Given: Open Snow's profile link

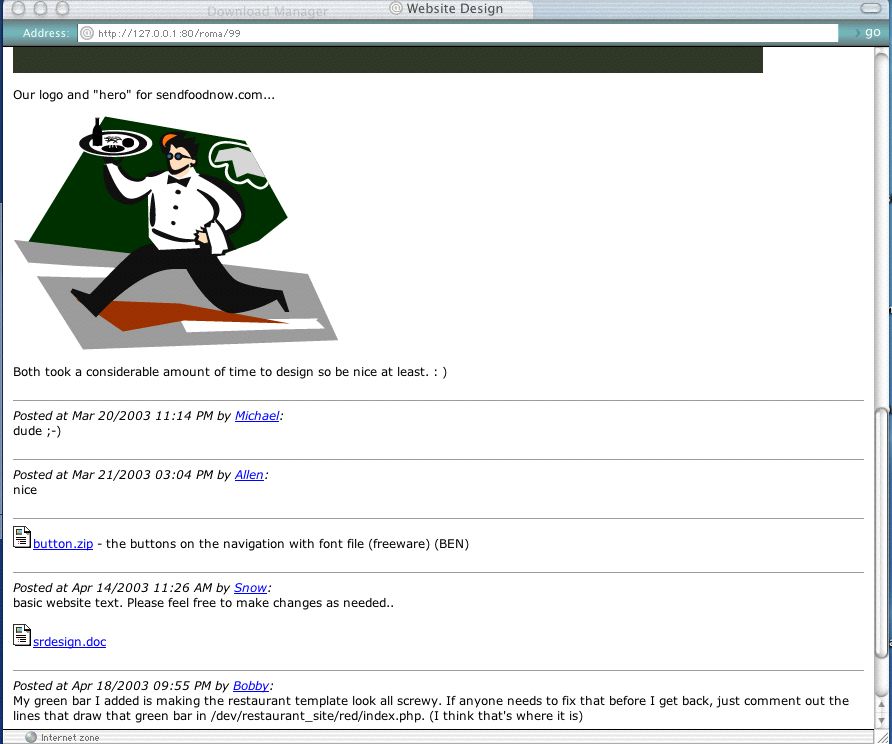Looking at the screenshot, I should pyautogui.click(x=250, y=588).
